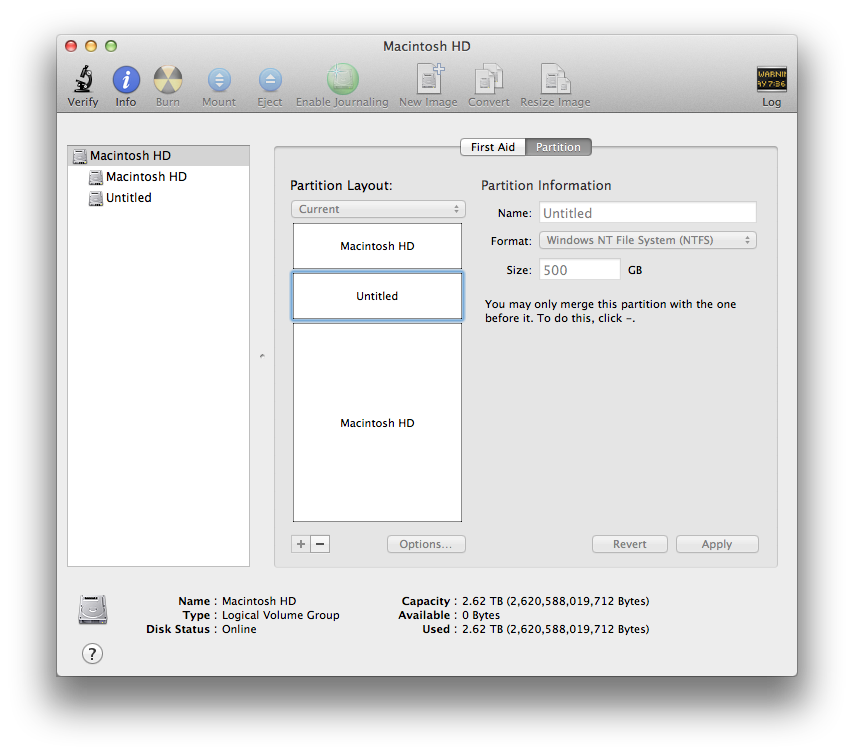Click the Used 2.62 TB value text
Image resolution: width=854 pixels, height=755 pixels.
point(556,629)
